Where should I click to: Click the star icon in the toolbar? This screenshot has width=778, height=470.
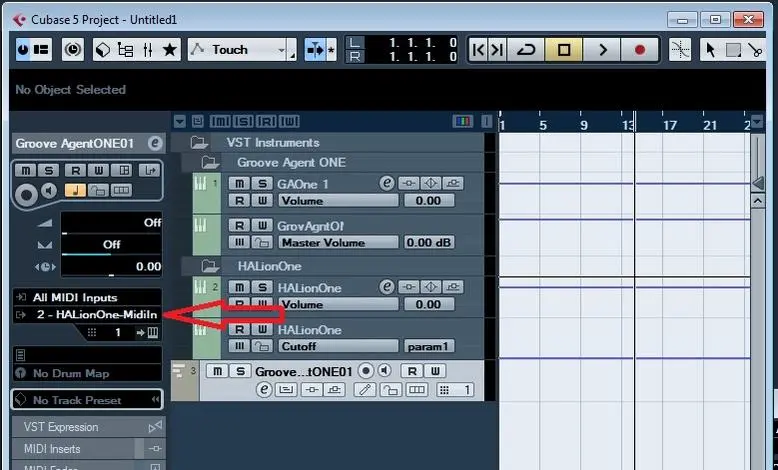(x=170, y=50)
